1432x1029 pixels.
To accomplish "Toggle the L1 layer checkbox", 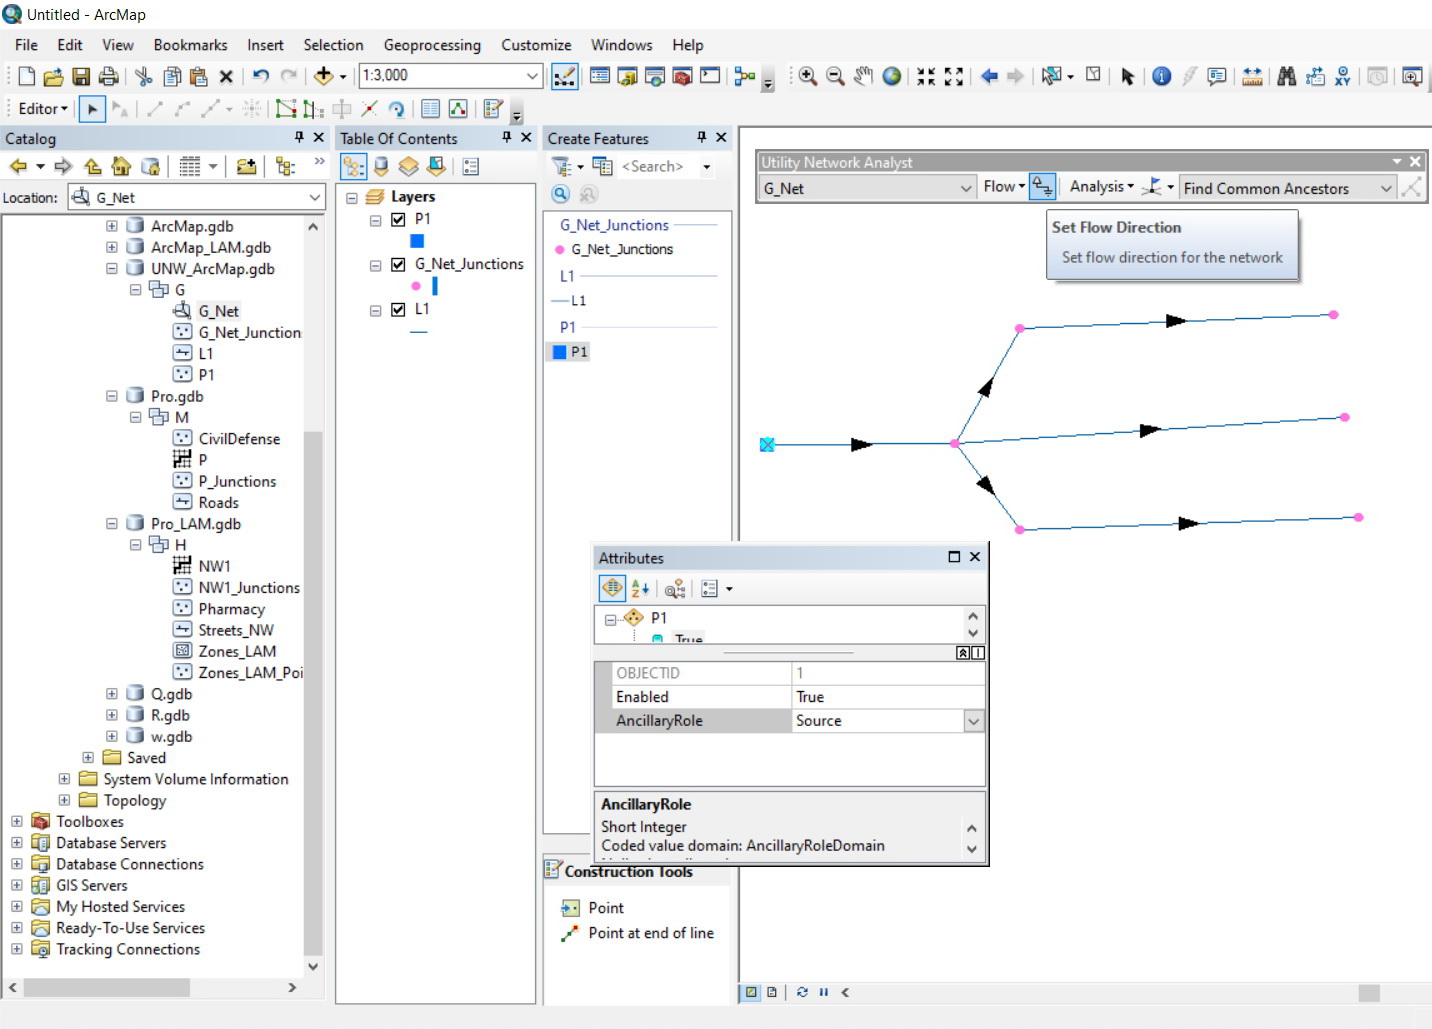I will pyautogui.click(x=398, y=309).
